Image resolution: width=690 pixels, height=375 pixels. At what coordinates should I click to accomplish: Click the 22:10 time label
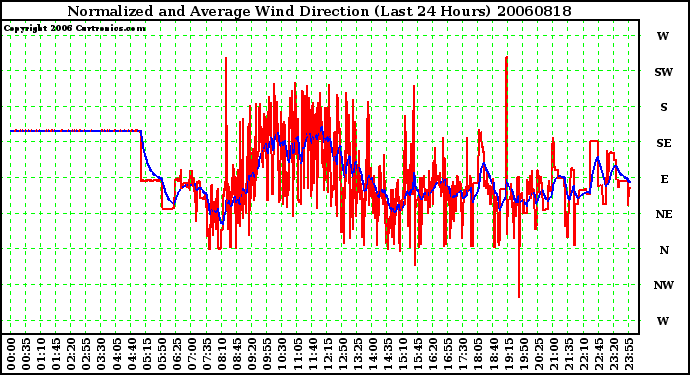tap(584, 354)
